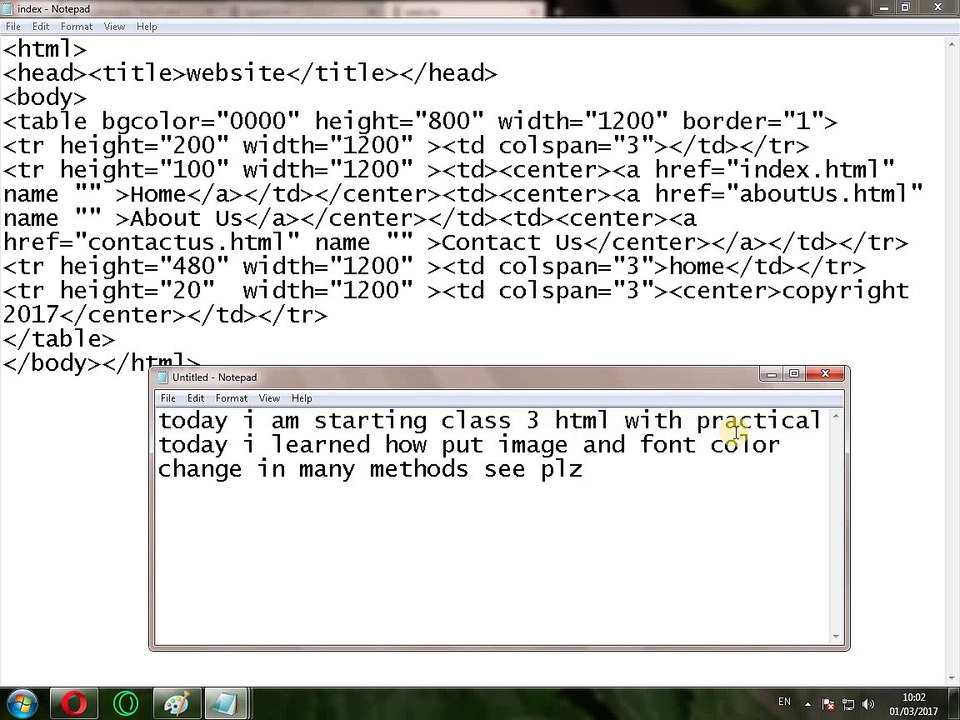Click the word "practical" in Untitled Notepad
This screenshot has height=720, width=960.
tap(759, 421)
